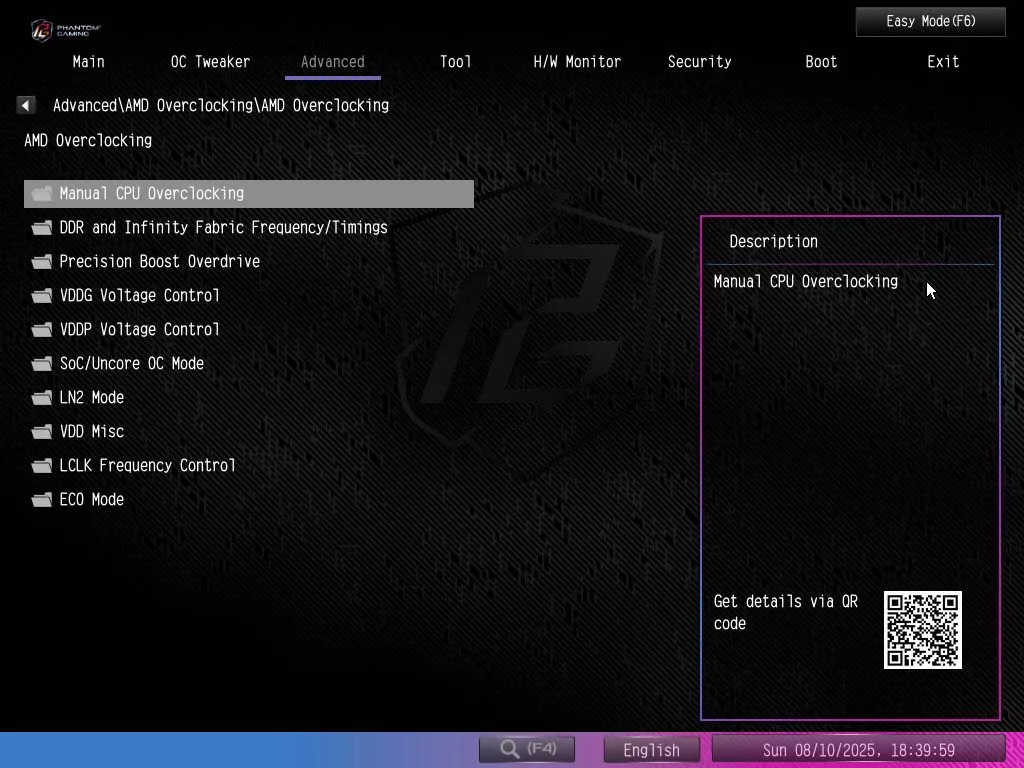
Task: Open VDDG Voltage Control
Action: [x=139, y=296]
